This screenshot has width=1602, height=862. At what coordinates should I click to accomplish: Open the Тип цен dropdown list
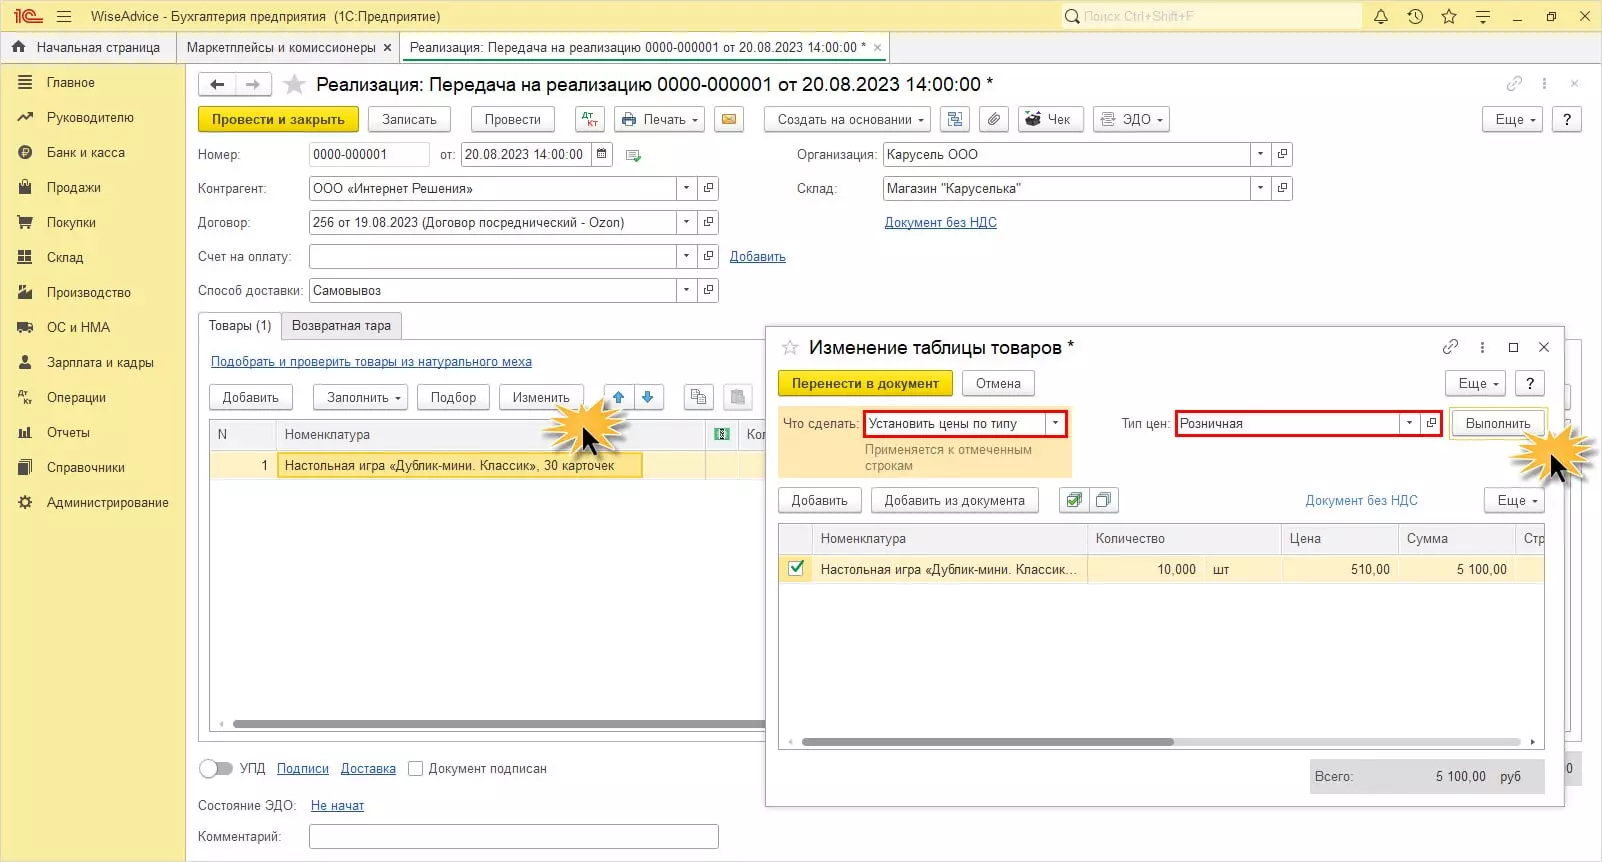(x=1409, y=423)
